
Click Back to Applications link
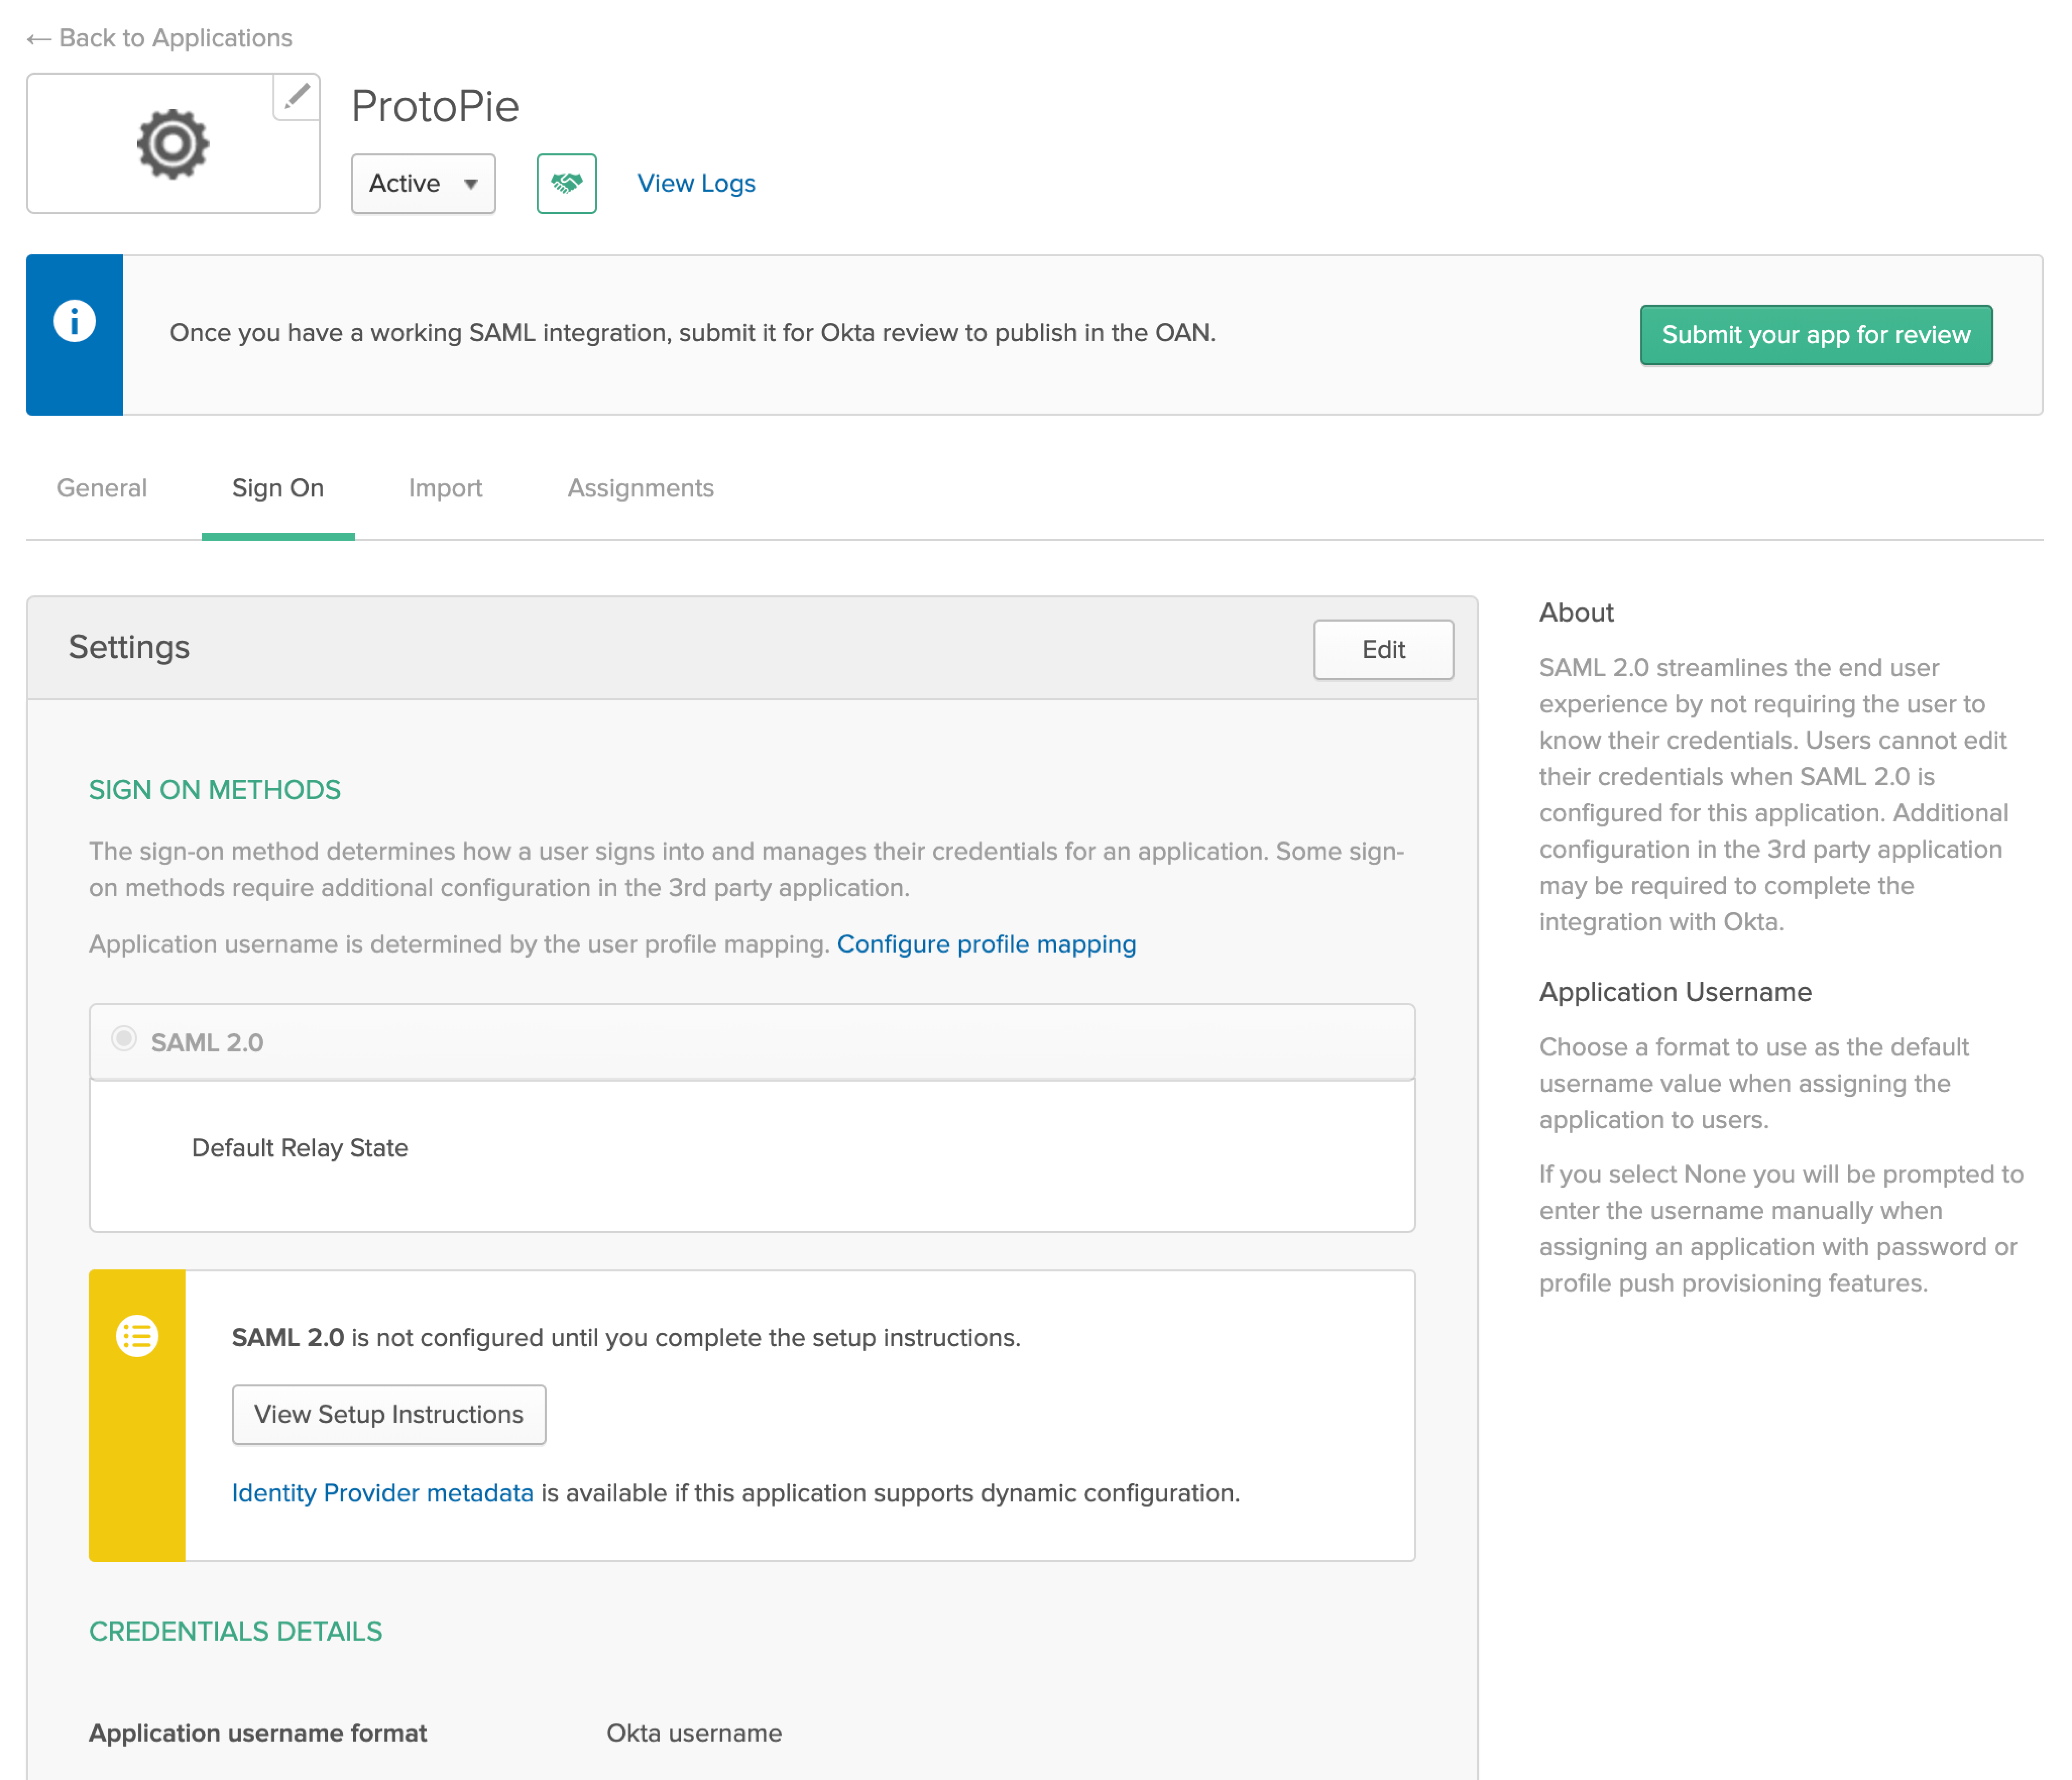175,38
